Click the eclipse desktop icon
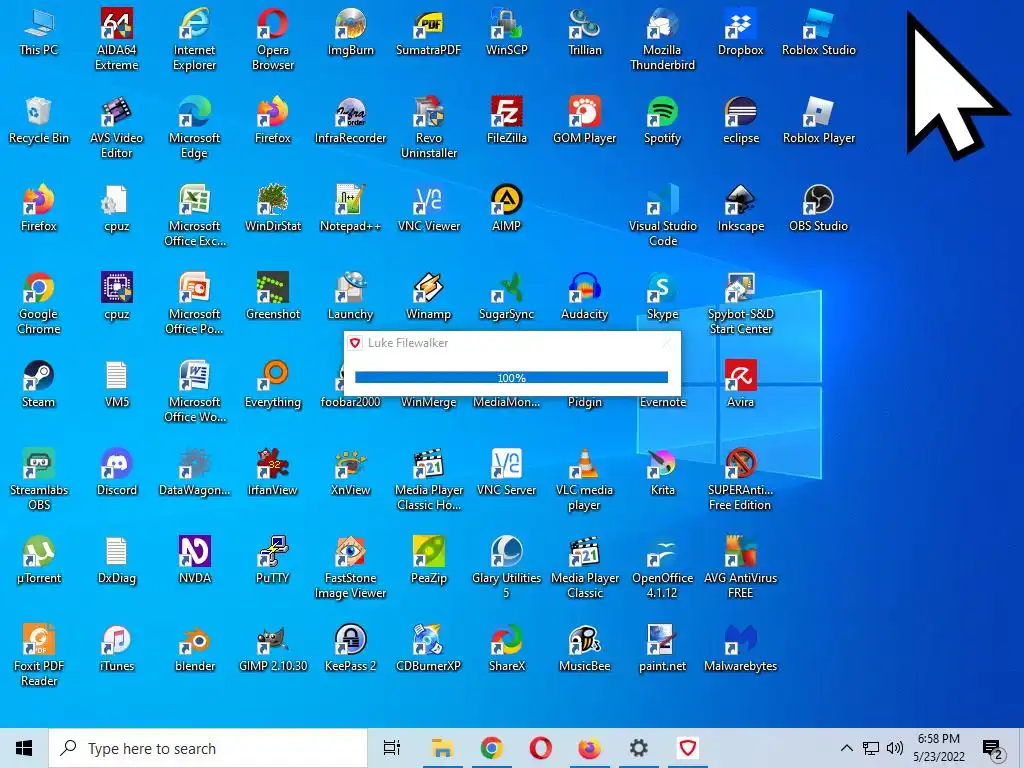This screenshot has width=1024, height=768. [741, 121]
